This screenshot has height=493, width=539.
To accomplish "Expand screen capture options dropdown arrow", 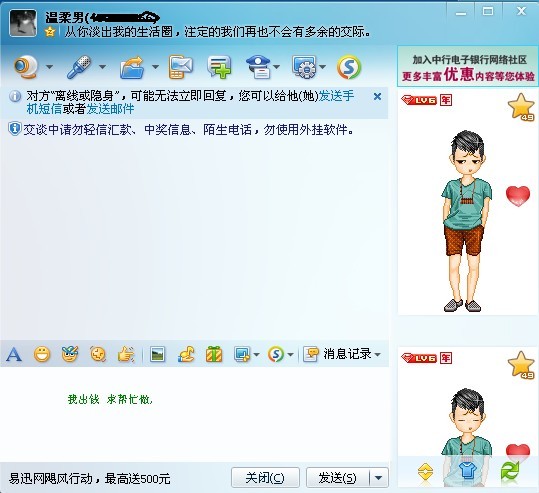I will click(256, 354).
